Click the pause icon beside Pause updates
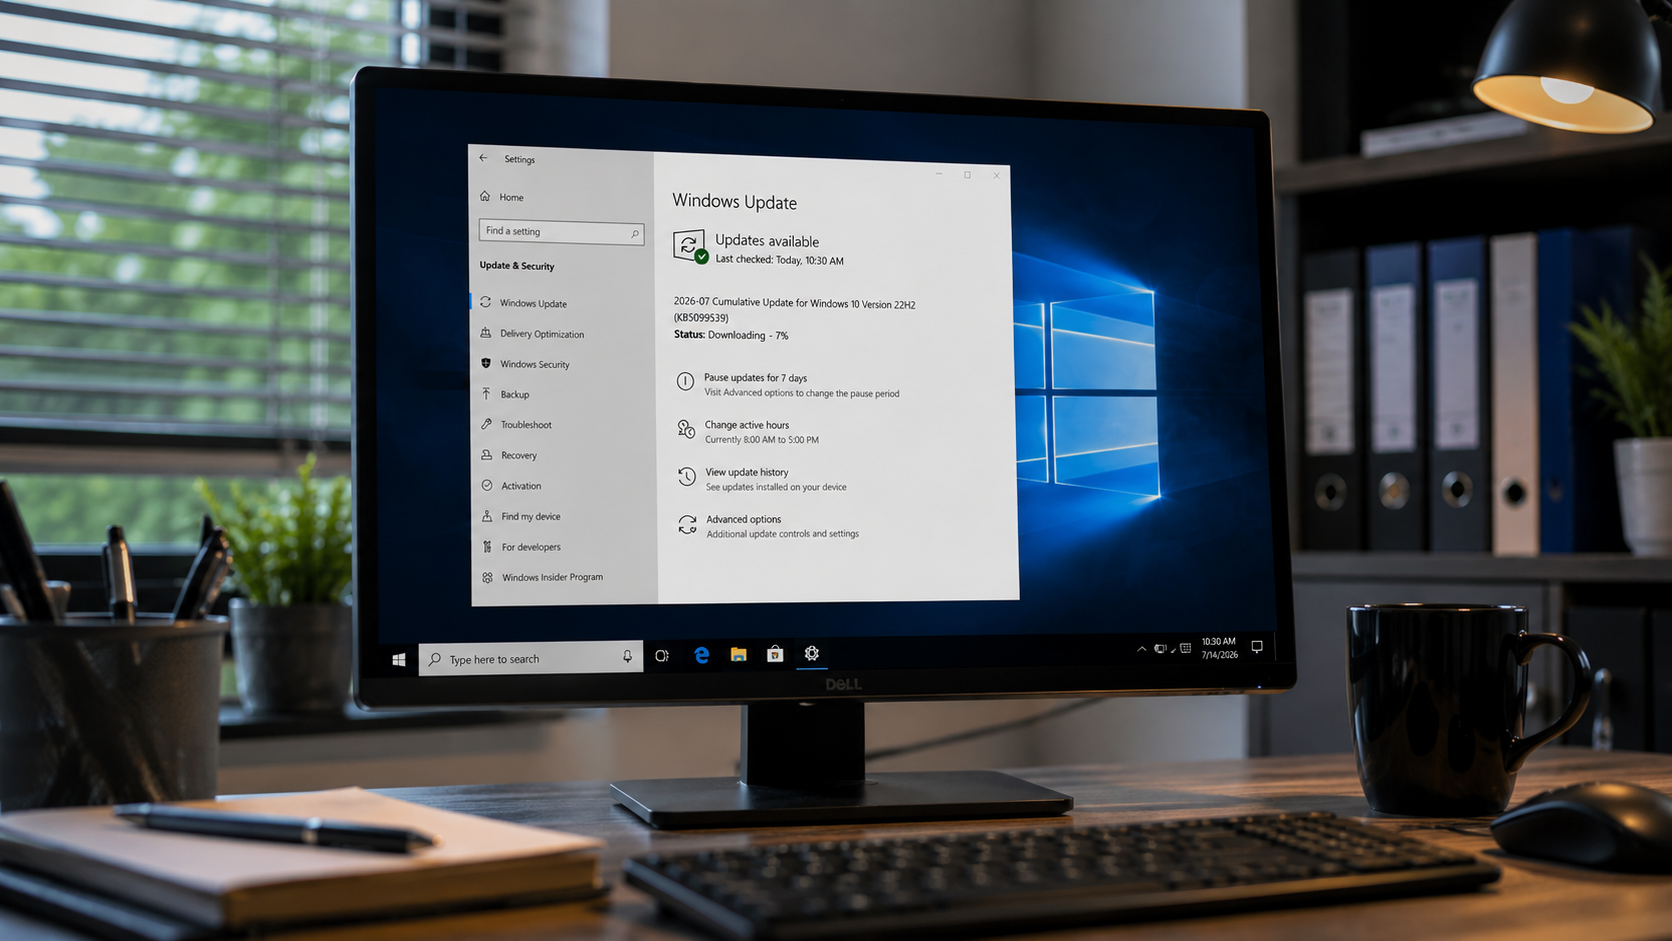Screen dimensions: 1672x941 (x=685, y=381)
